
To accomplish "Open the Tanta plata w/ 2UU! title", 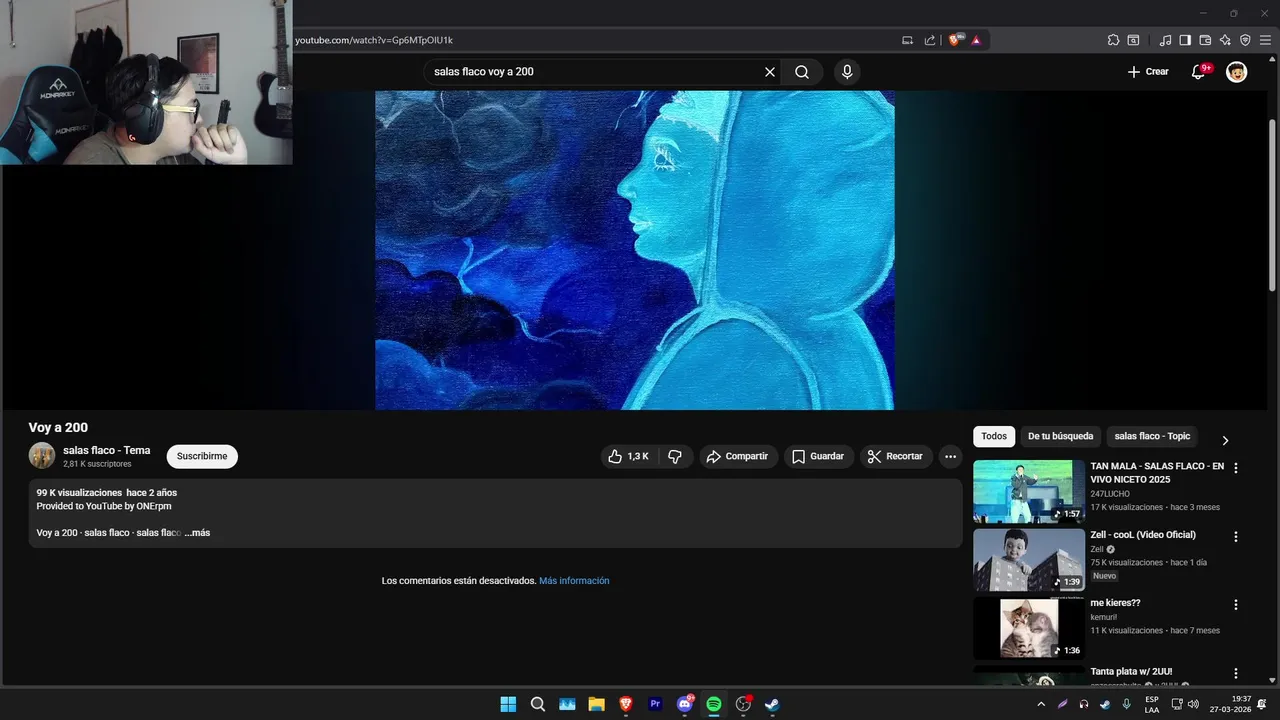I will (1131, 672).
